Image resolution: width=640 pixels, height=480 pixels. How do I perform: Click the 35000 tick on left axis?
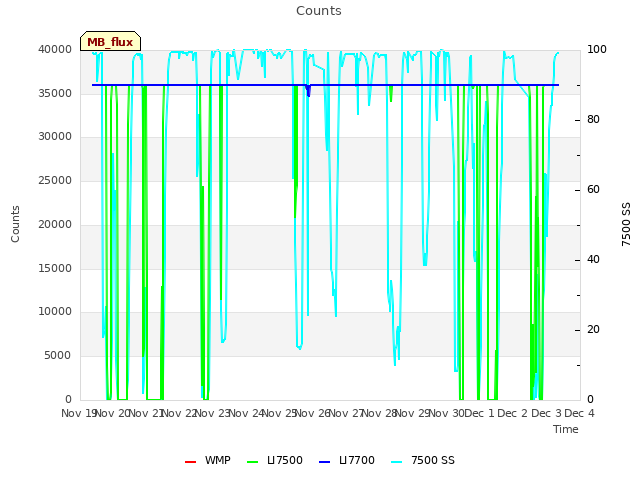(55, 93)
